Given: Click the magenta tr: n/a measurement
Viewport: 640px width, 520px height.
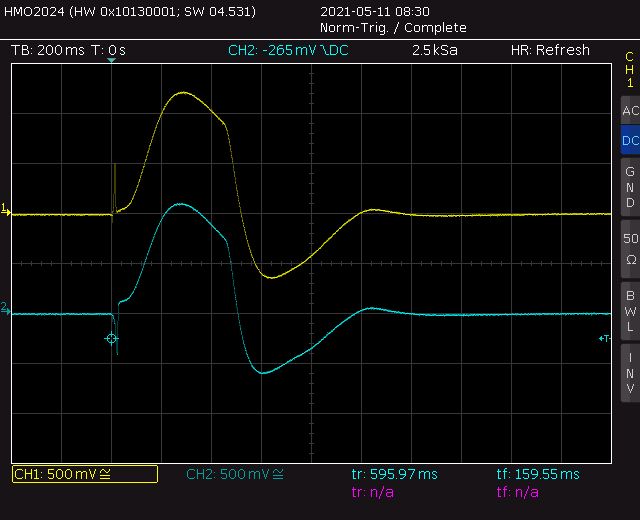Looking at the screenshot, I should tap(373, 492).
